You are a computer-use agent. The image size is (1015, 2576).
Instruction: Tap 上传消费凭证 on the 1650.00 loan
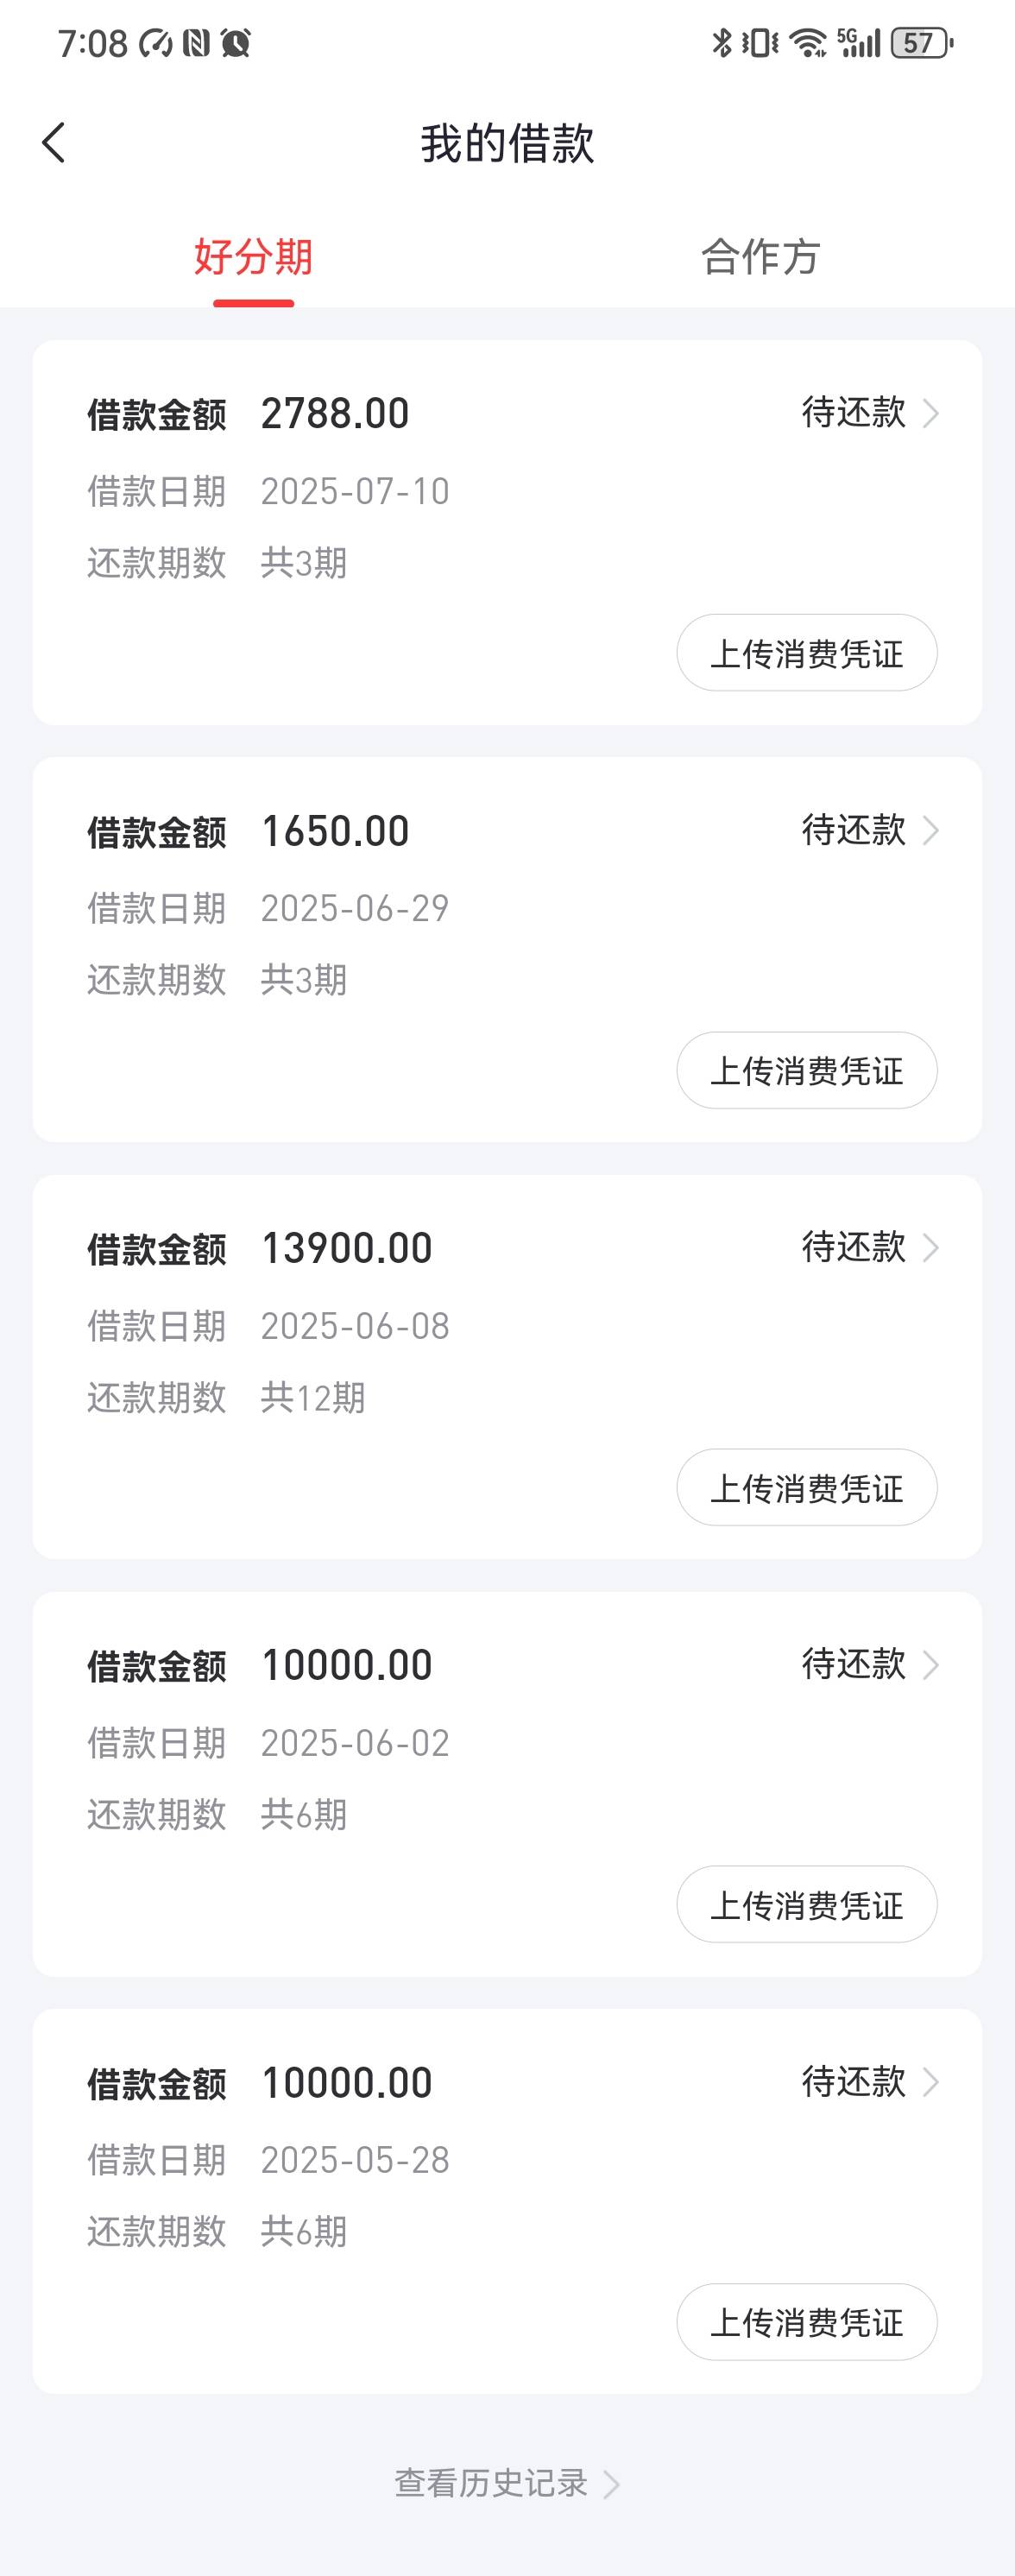pos(807,1070)
